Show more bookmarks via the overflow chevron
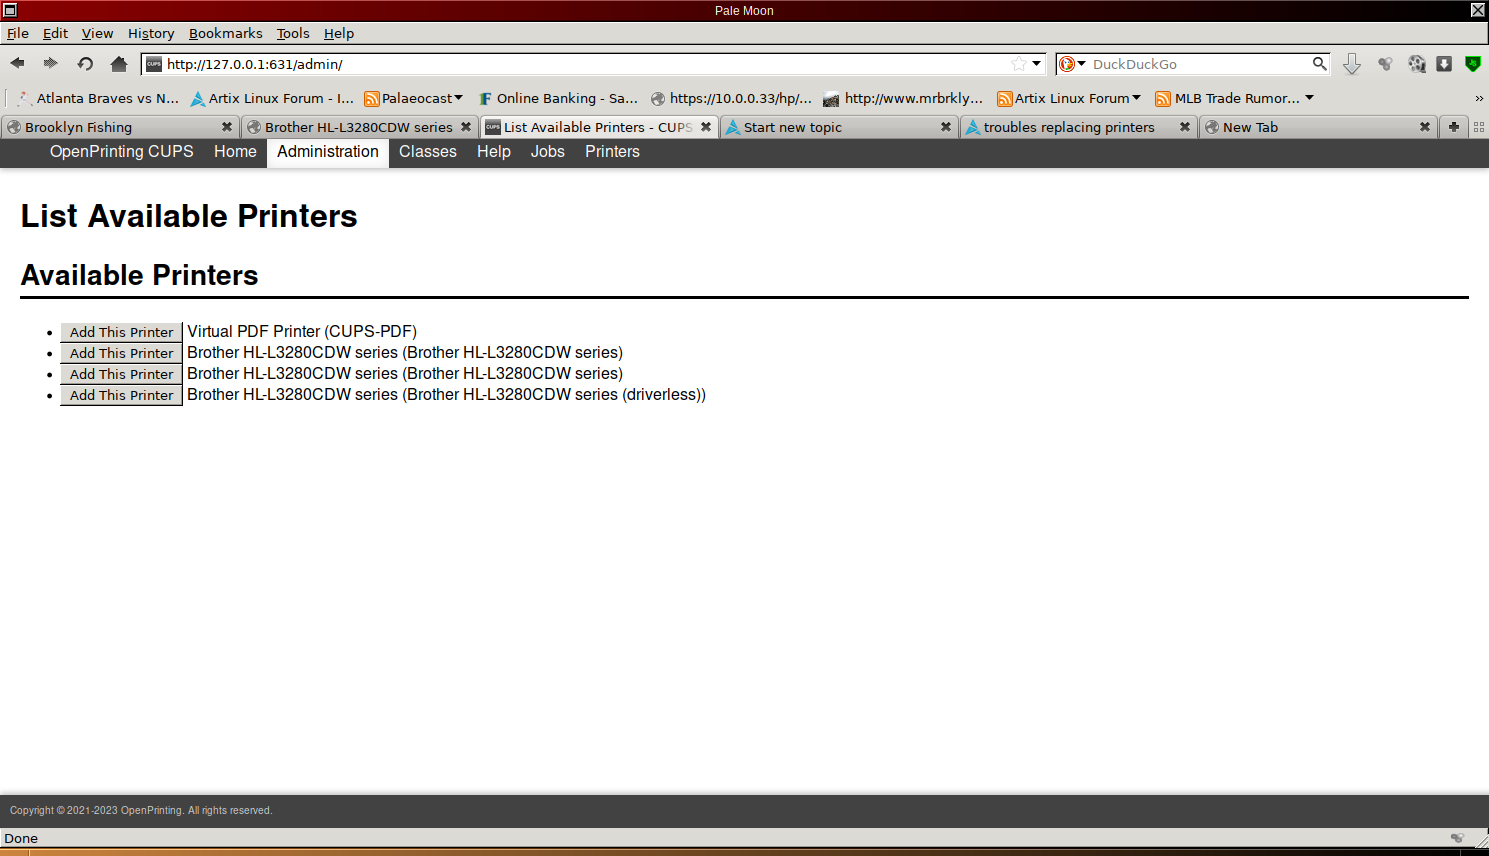Screen dimensions: 1489x856 pyautogui.click(x=1478, y=98)
